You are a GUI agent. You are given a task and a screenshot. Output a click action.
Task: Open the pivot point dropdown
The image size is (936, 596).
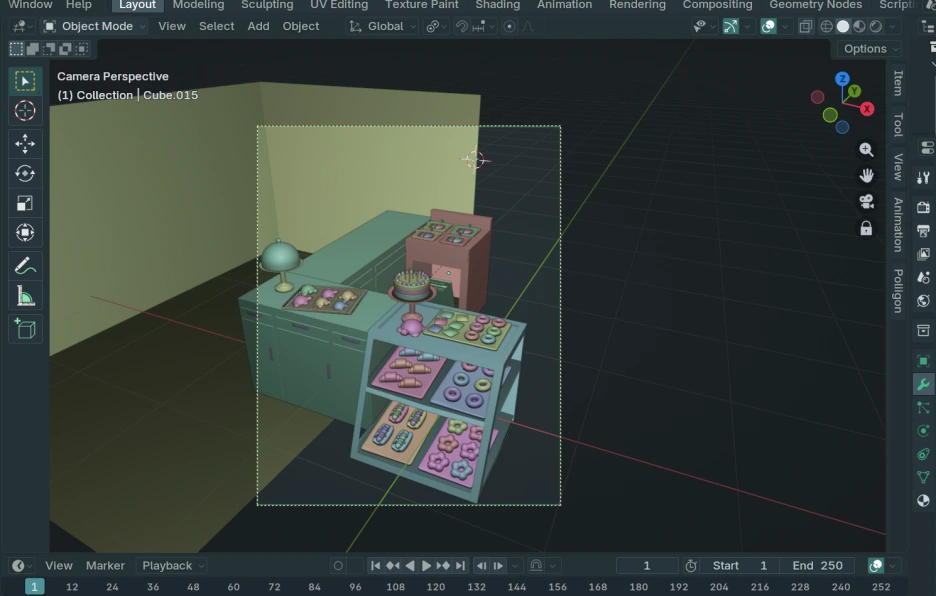435,26
